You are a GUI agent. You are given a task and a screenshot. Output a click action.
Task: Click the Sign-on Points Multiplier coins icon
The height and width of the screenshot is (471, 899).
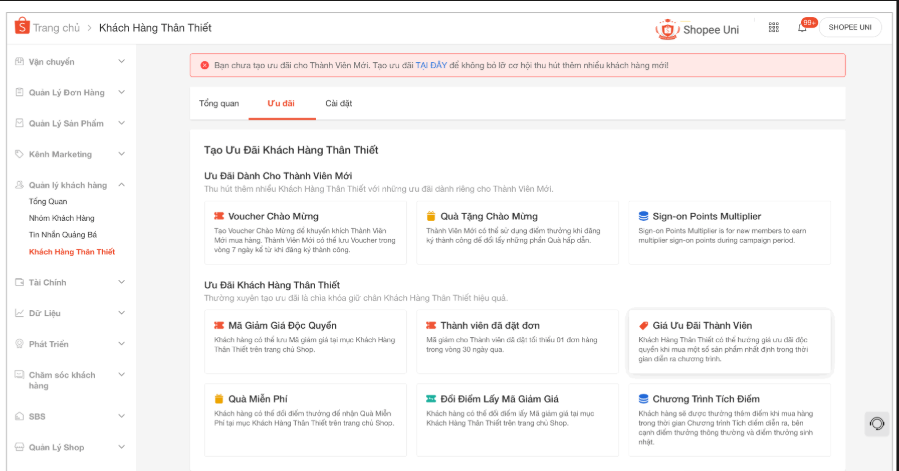point(643,216)
